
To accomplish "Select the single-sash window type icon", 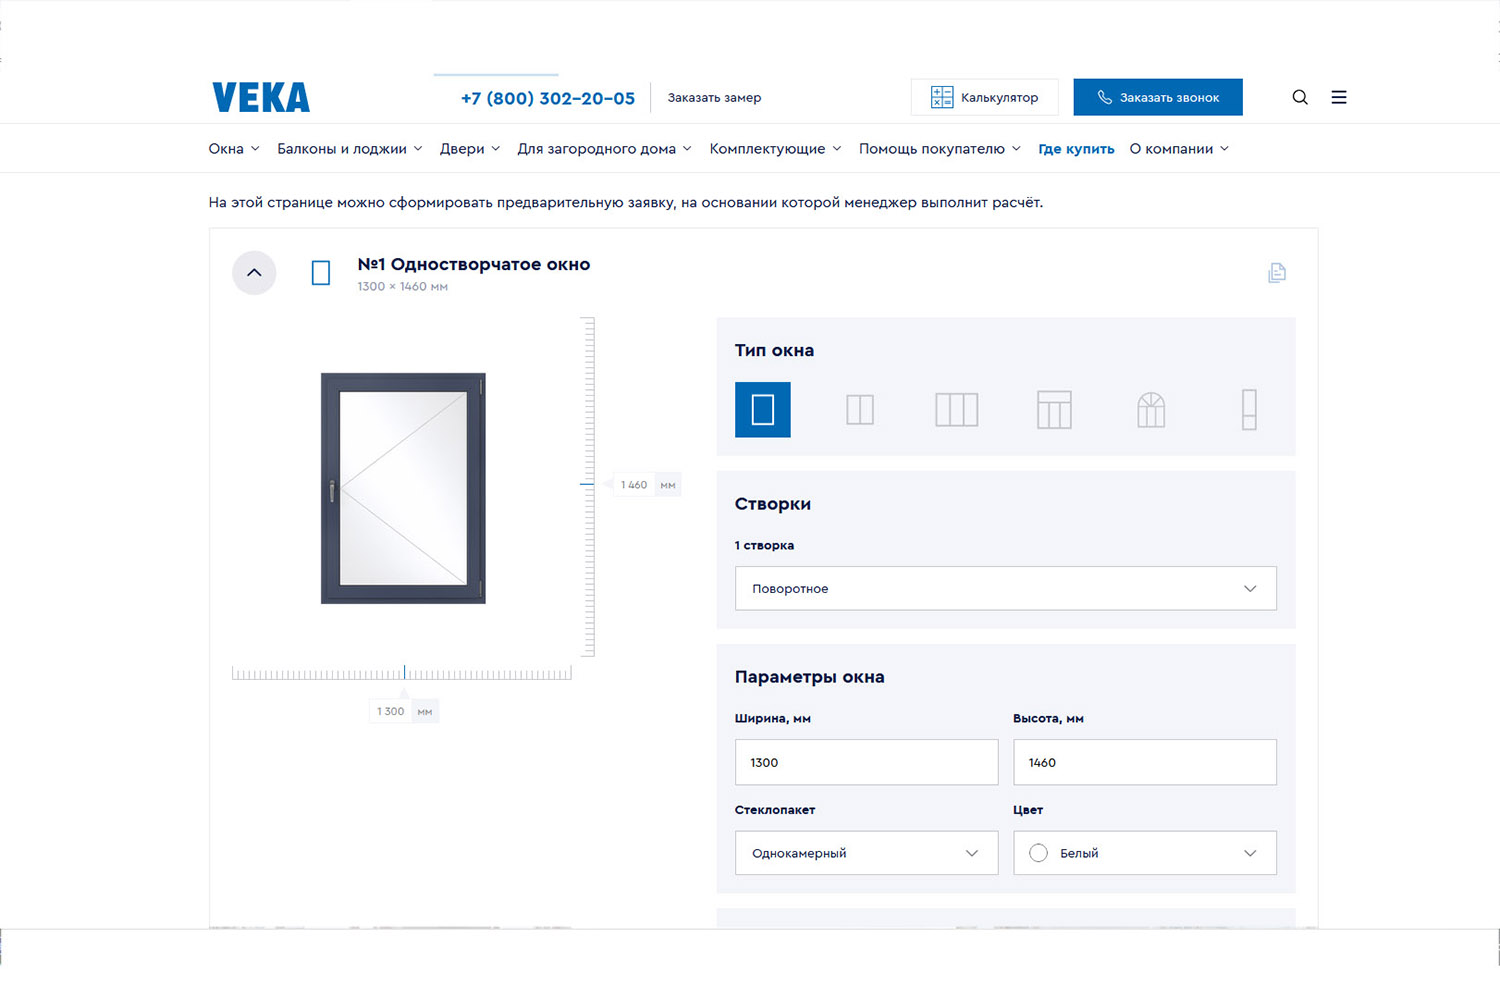I will [762, 409].
